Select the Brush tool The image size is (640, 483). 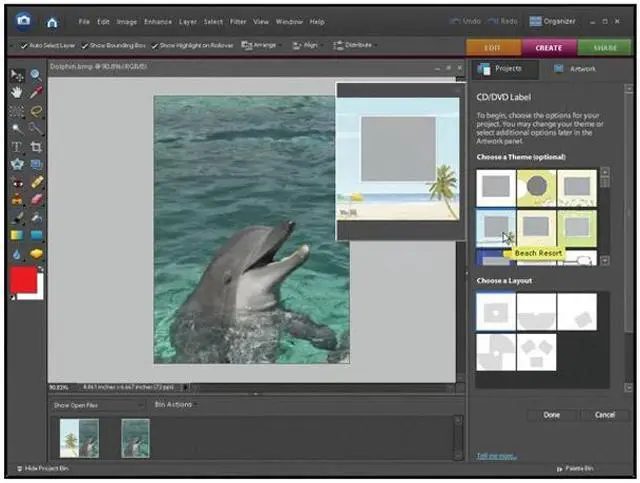point(17,218)
